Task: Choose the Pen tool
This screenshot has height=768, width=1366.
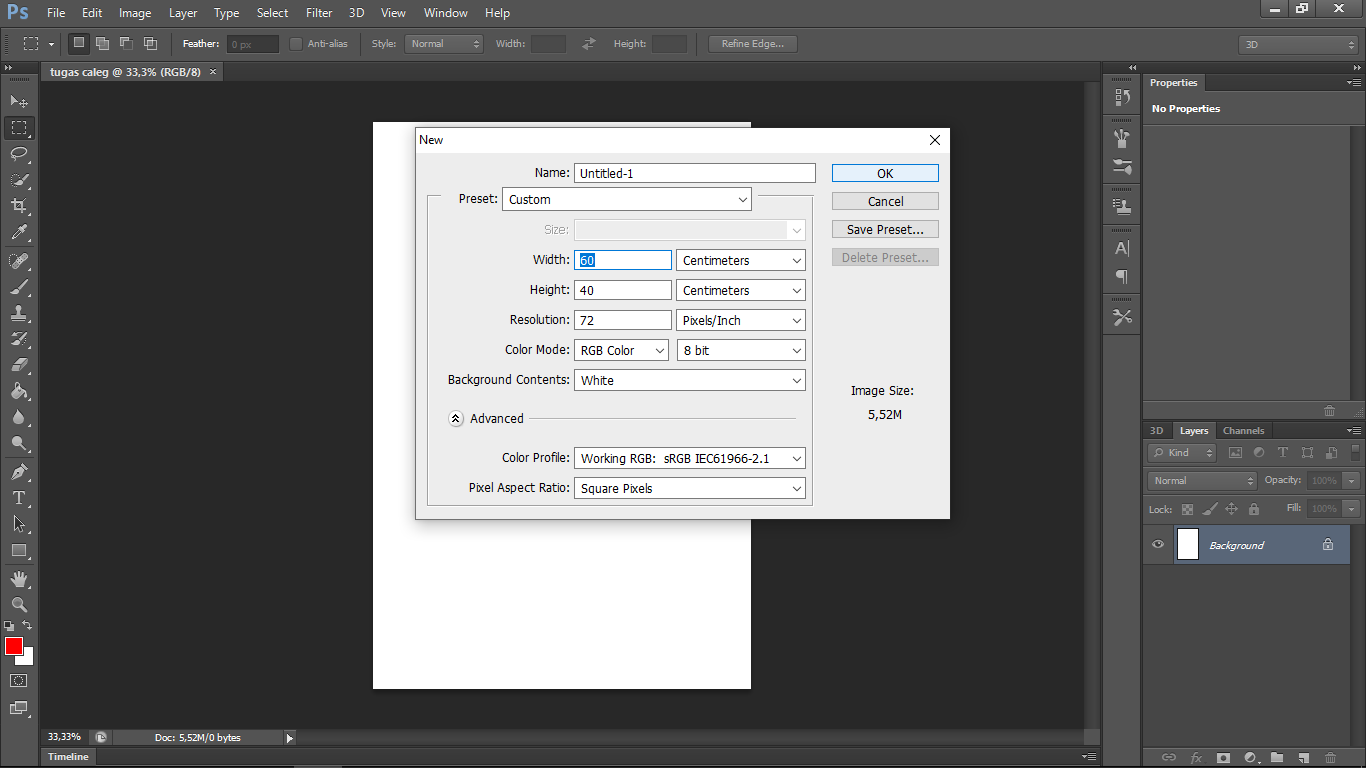Action: tap(19, 471)
